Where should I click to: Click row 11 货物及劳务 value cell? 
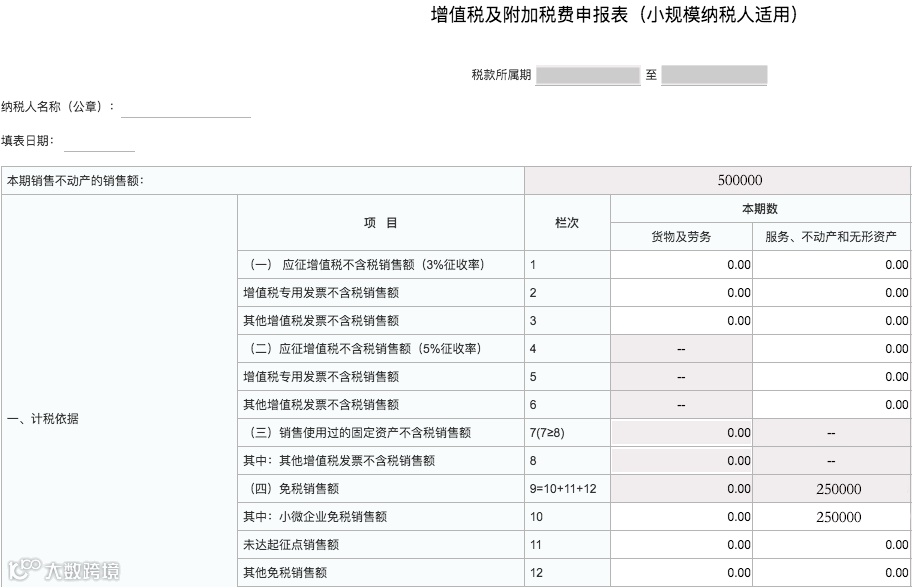pos(681,544)
